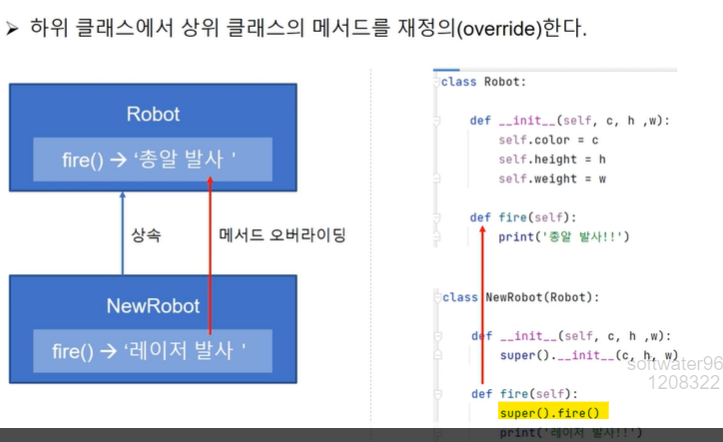Screen dimensions: 723x442
Task: Click the line 'super().__init__(c, h, w)'
Action: click(589, 355)
